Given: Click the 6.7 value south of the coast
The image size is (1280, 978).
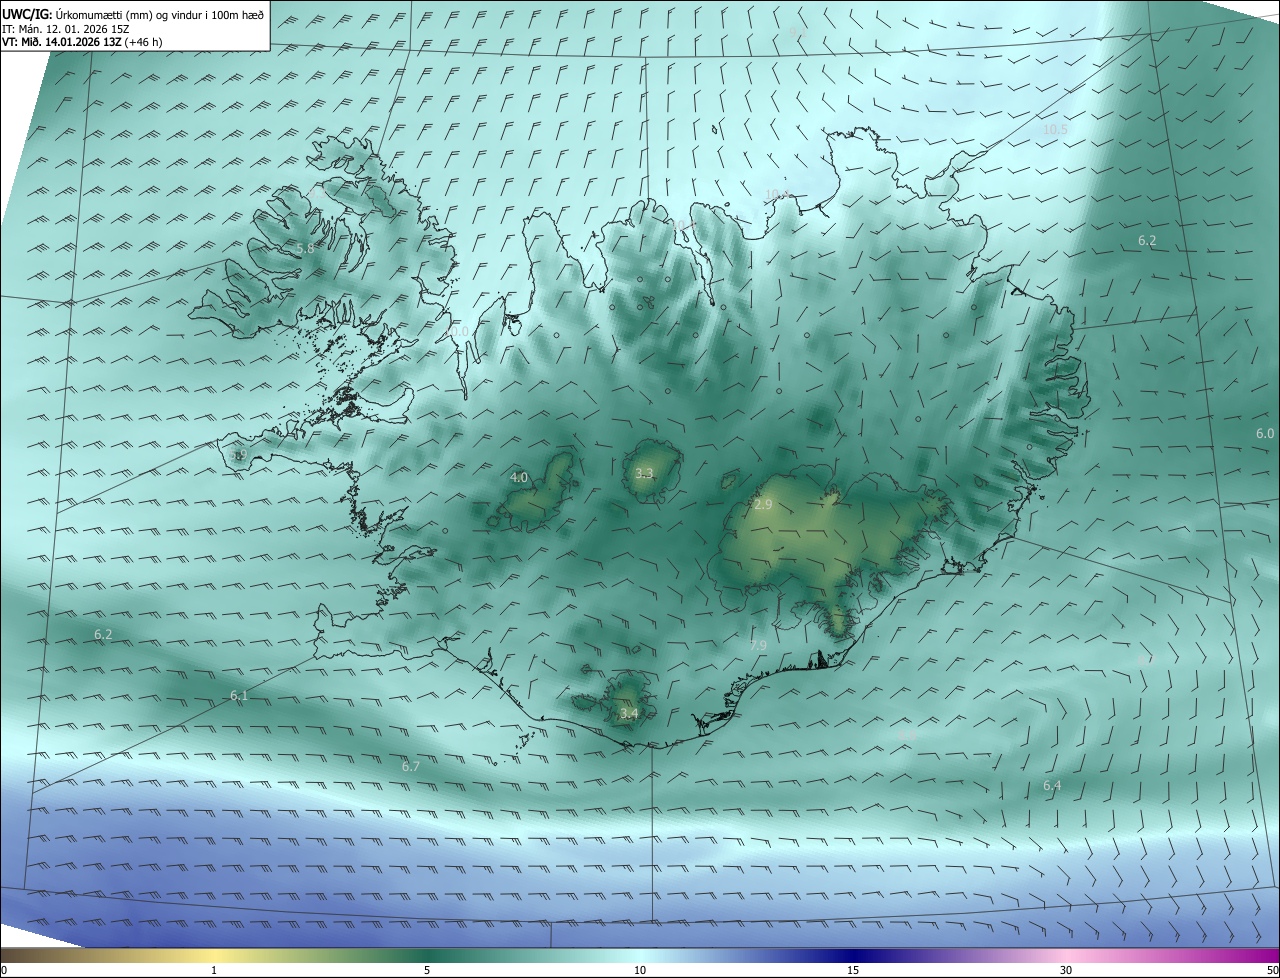Looking at the screenshot, I should click(x=411, y=766).
